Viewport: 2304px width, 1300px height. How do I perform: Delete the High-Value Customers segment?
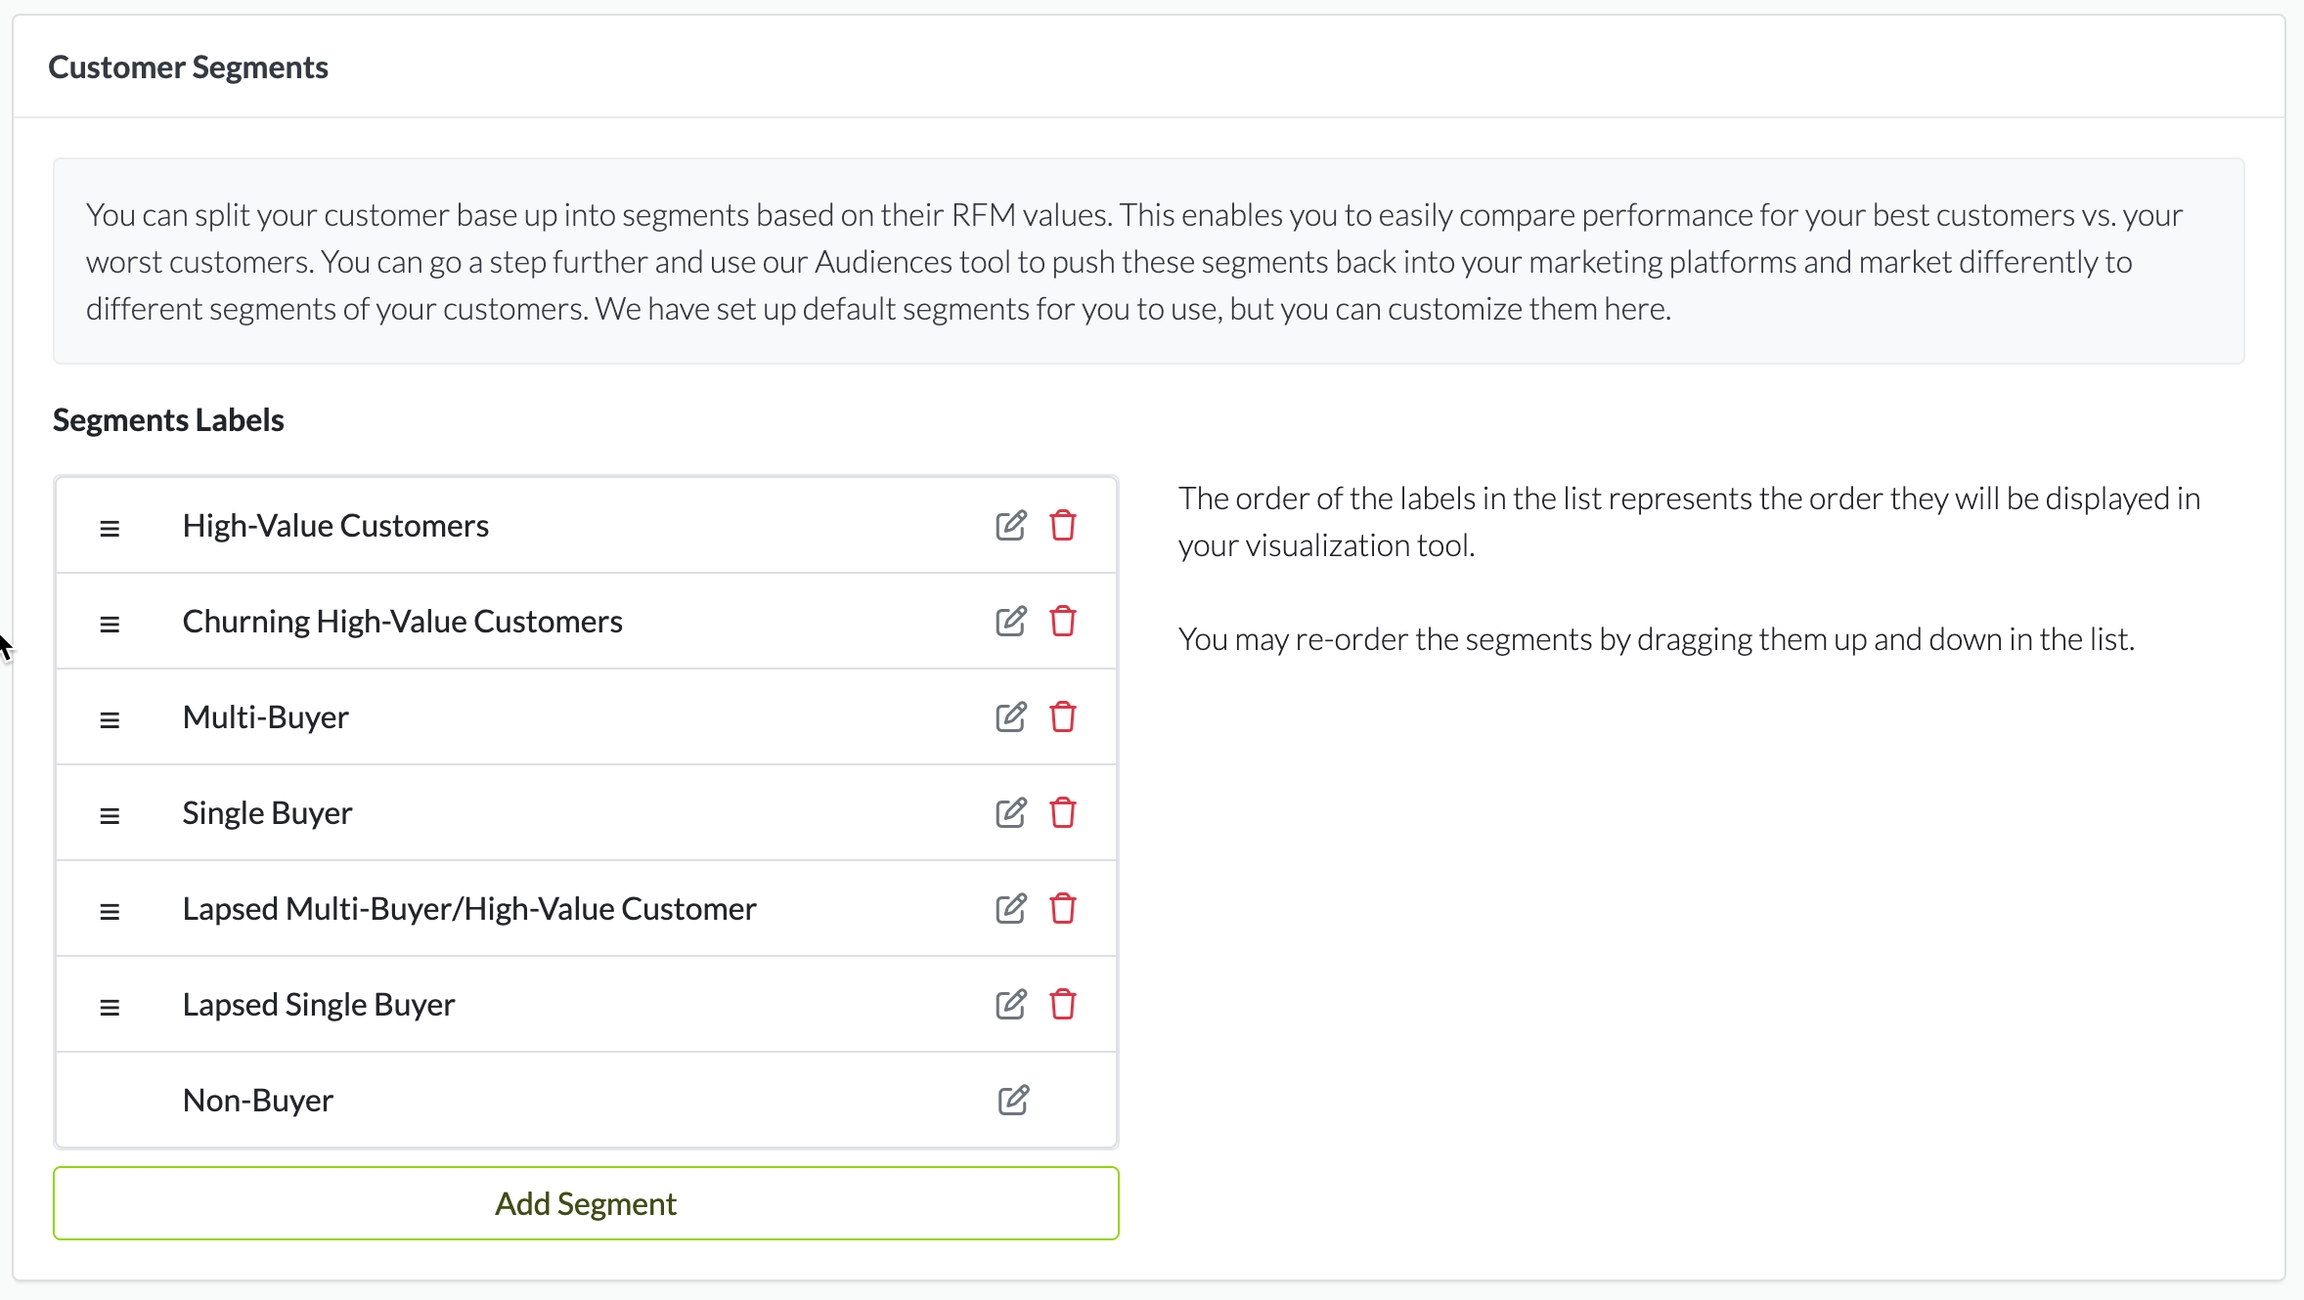[1062, 525]
